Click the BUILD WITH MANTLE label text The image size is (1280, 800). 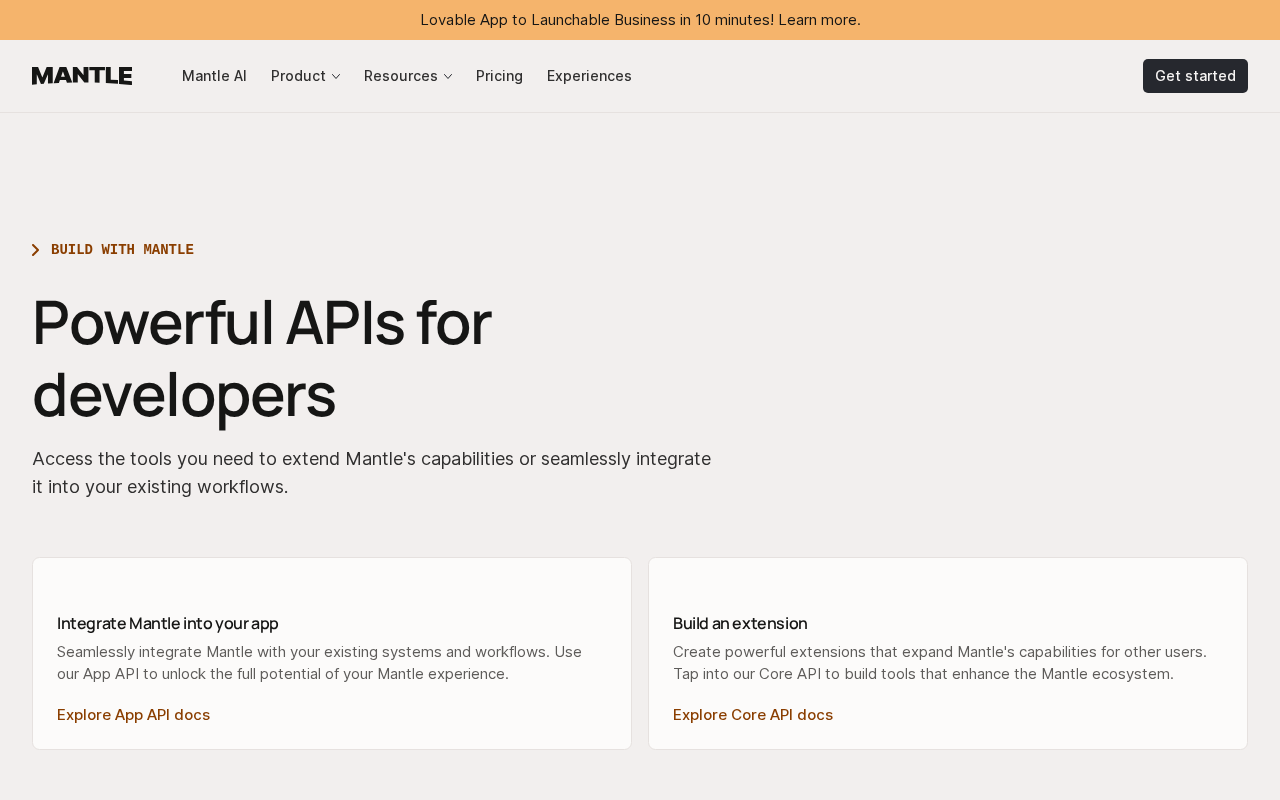pyautogui.click(x=122, y=250)
